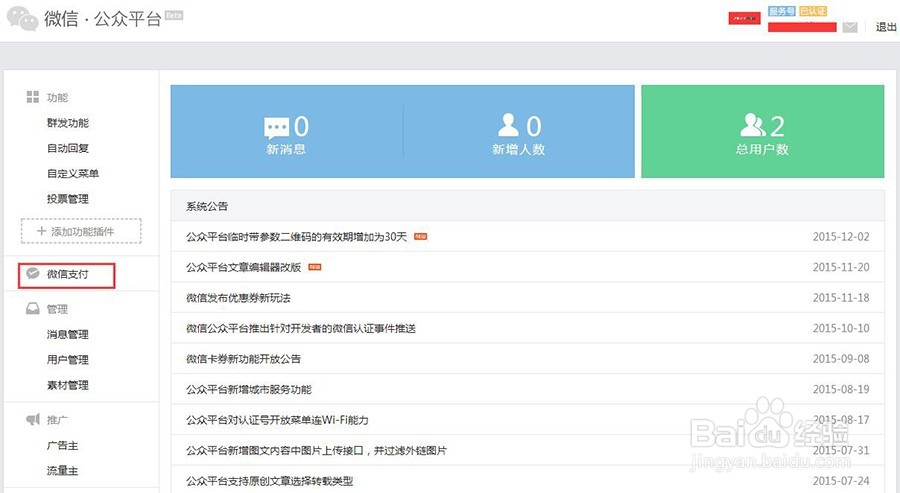Open announcement 公众平台支持原创文章选择转载类型
This screenshot has width=900, height=493.
point(269,481)
